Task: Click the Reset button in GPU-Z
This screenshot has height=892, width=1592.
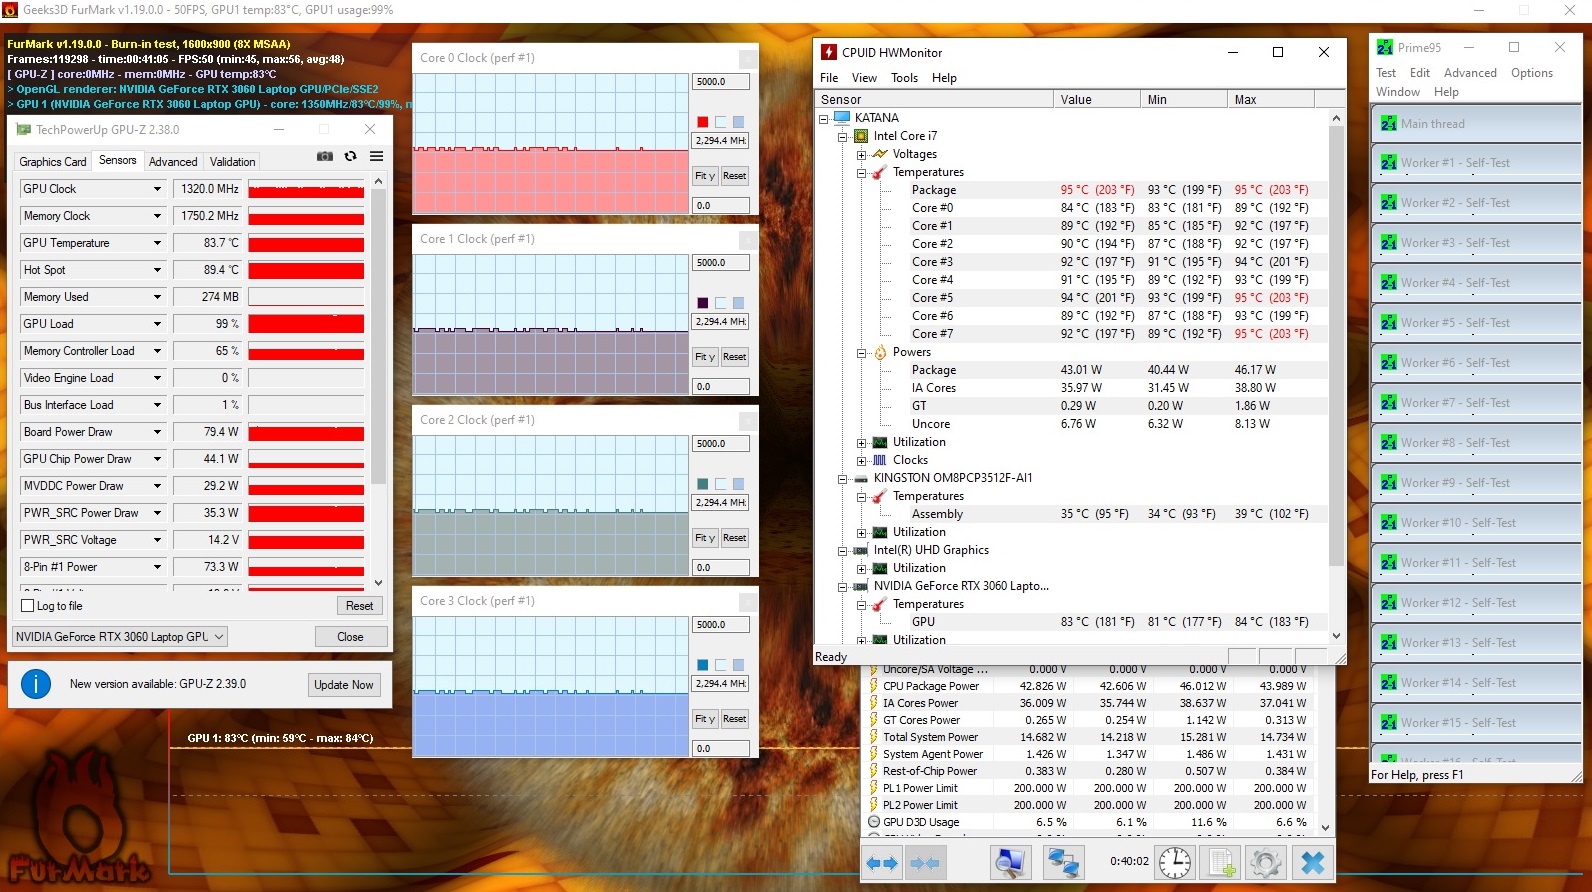Action: [x=359, y=606]
